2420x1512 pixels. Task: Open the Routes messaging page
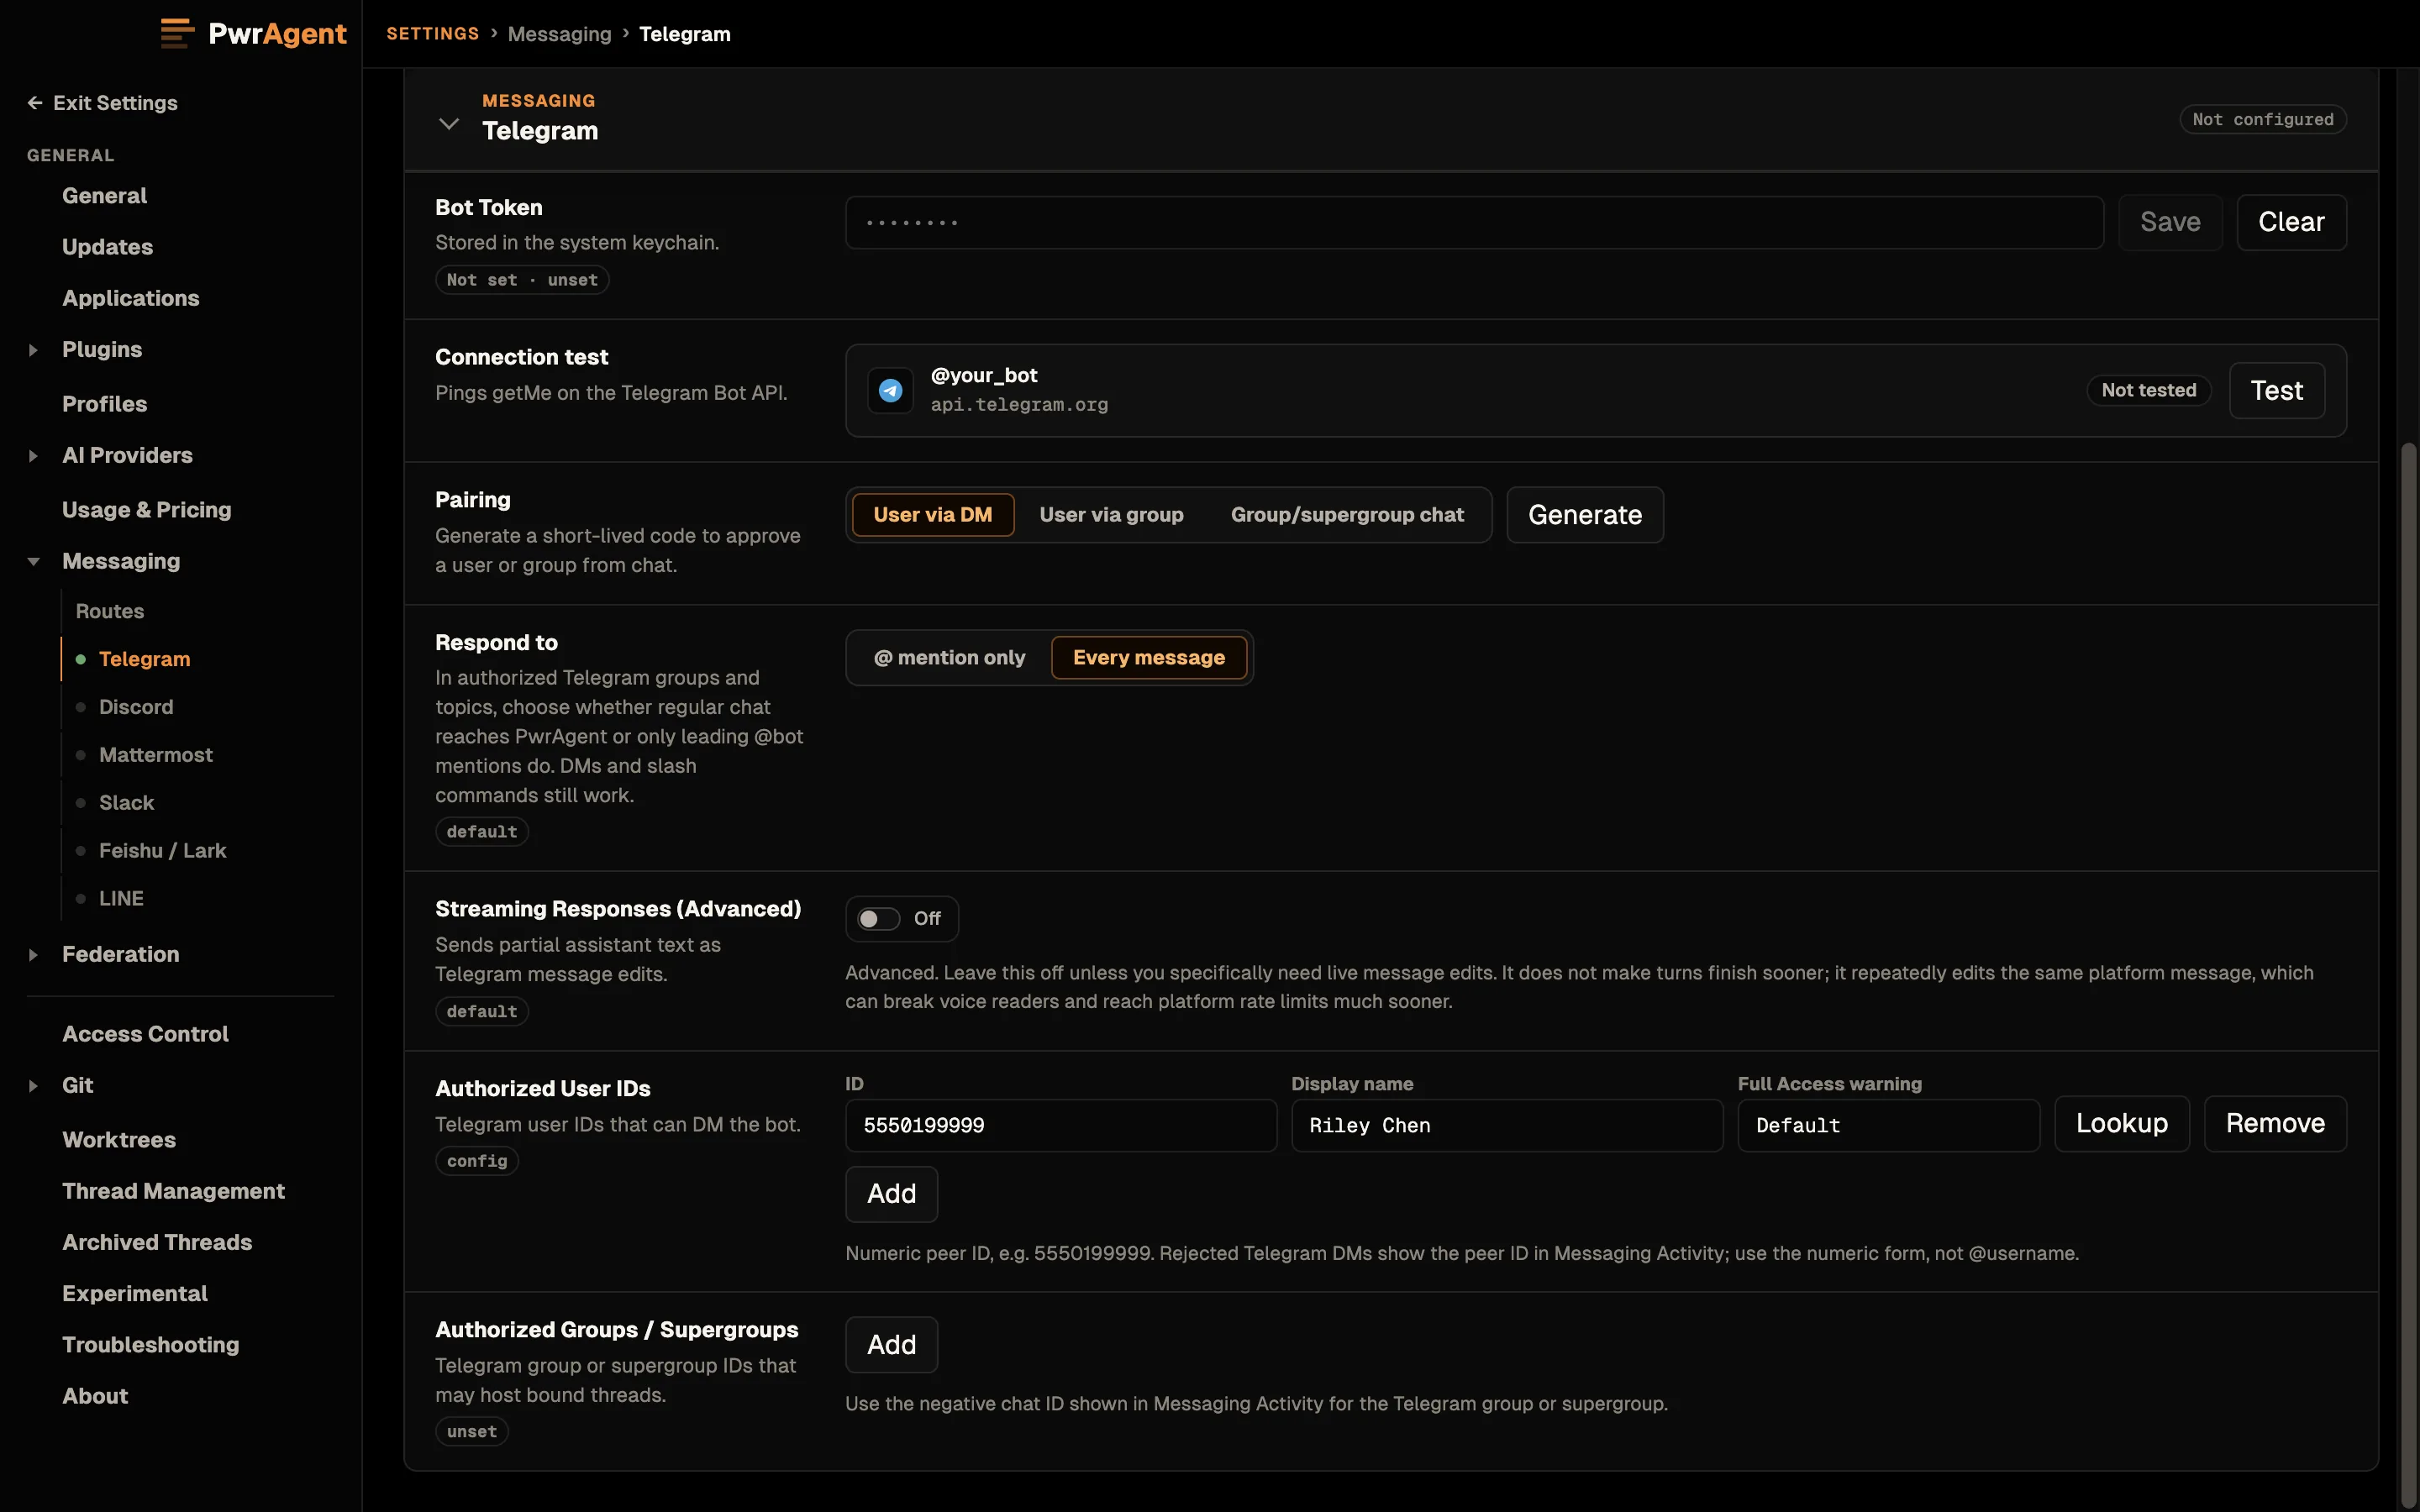click(110, 611)
